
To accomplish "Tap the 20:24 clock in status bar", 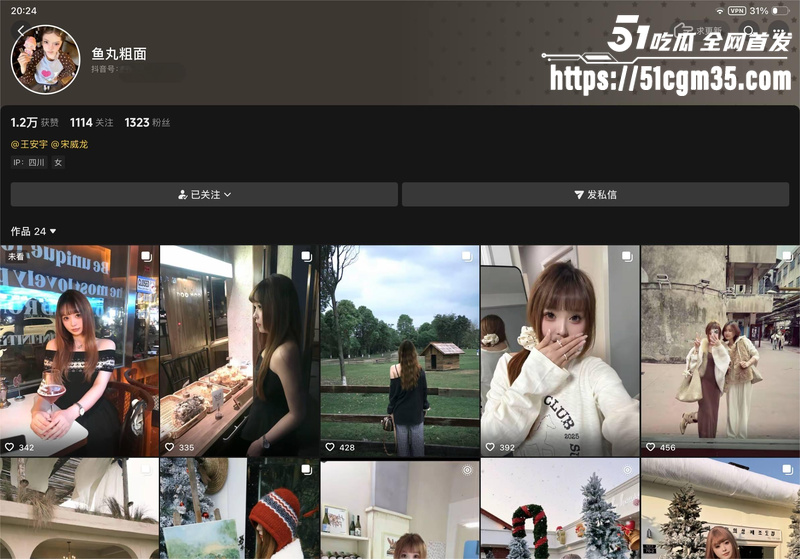I will tap(23, 11).
